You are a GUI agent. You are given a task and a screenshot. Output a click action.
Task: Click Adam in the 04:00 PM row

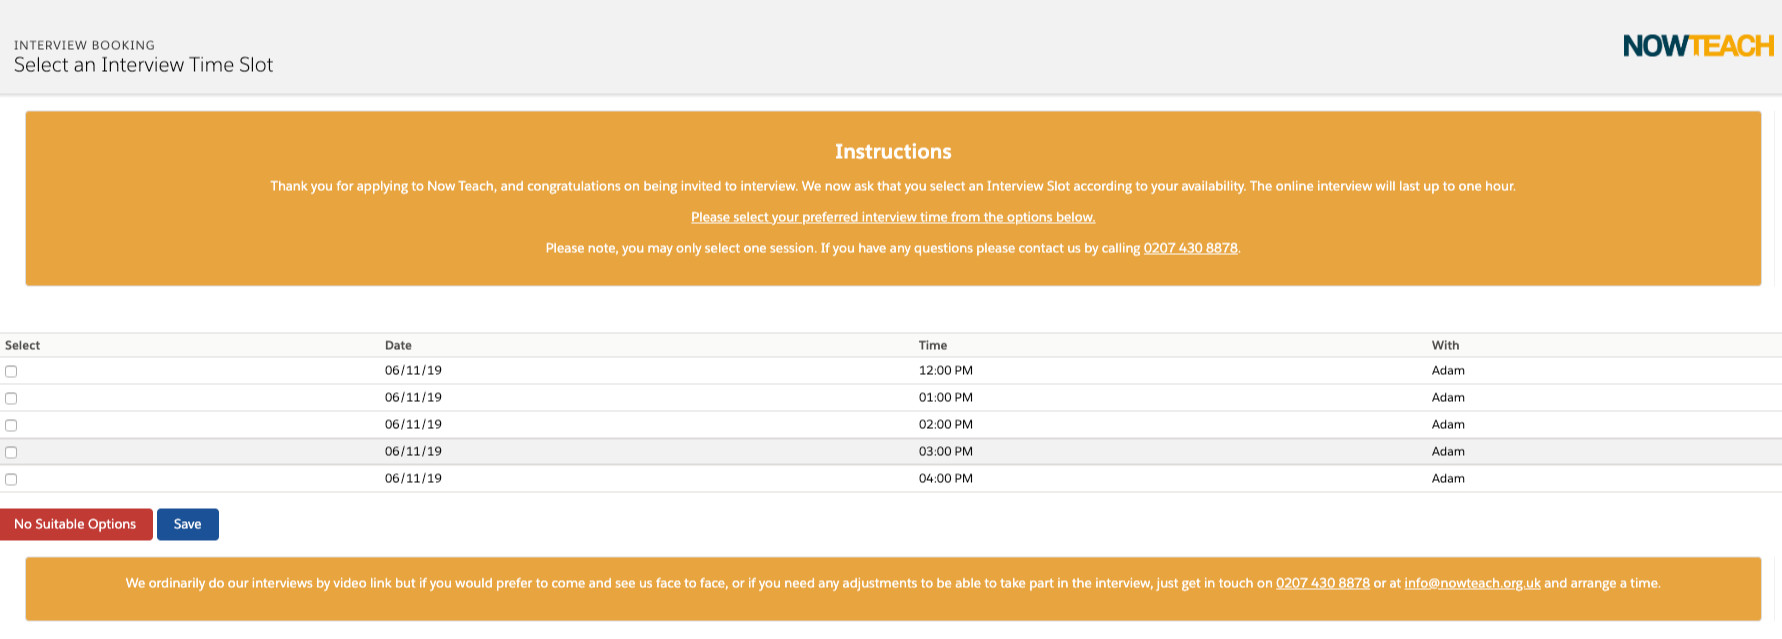[1448, 478]
